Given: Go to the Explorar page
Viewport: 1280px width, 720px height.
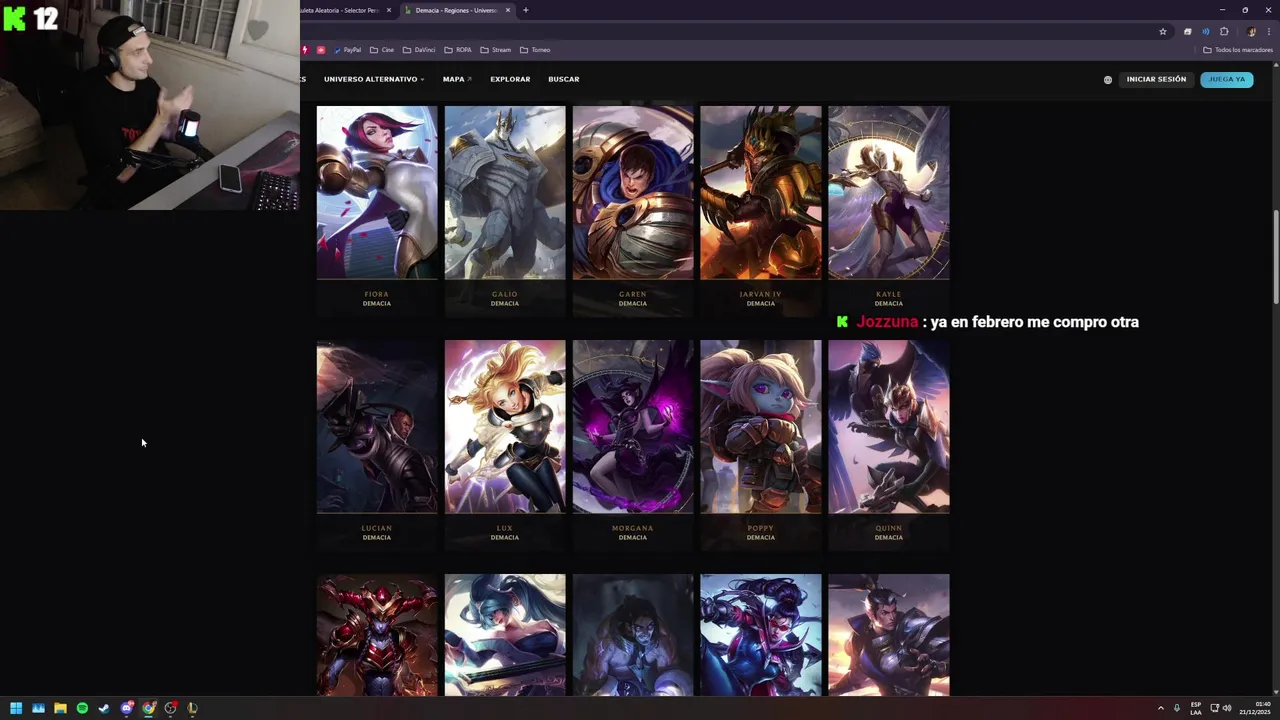Looking at the screenshot, I should tap(510, 79).
